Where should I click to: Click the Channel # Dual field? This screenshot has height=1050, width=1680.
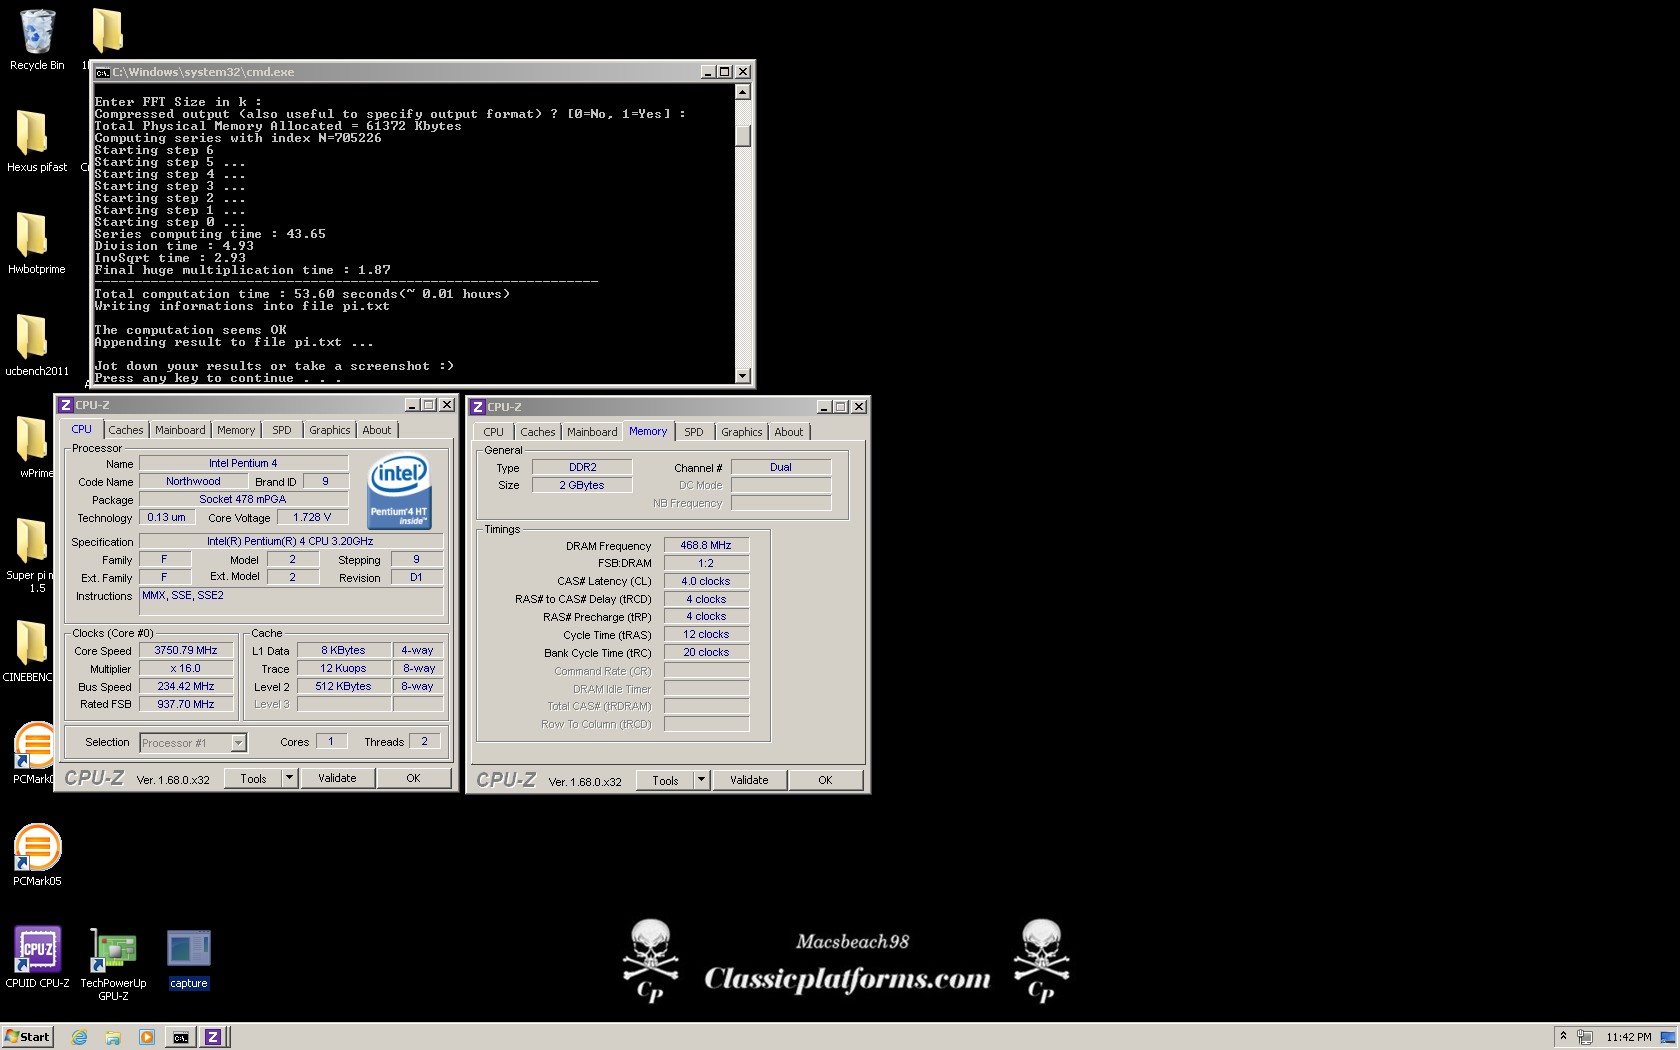(781, 467)
